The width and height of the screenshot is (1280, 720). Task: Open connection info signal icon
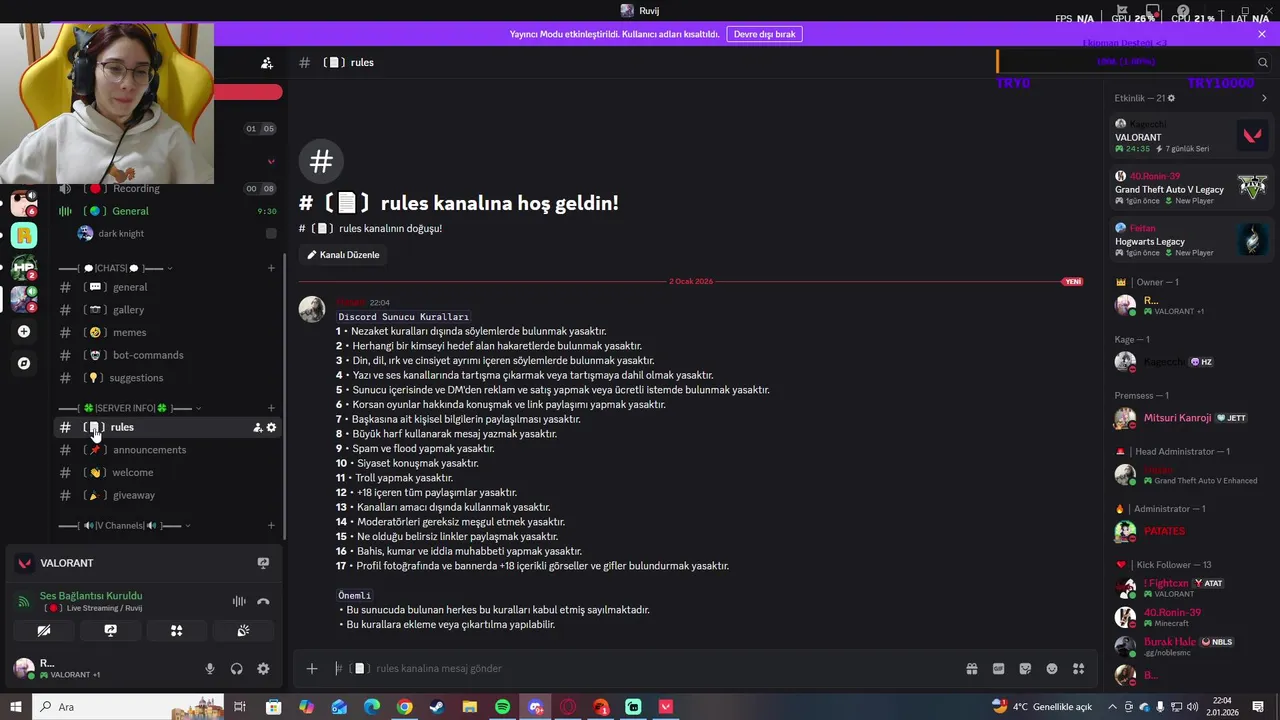24,601
